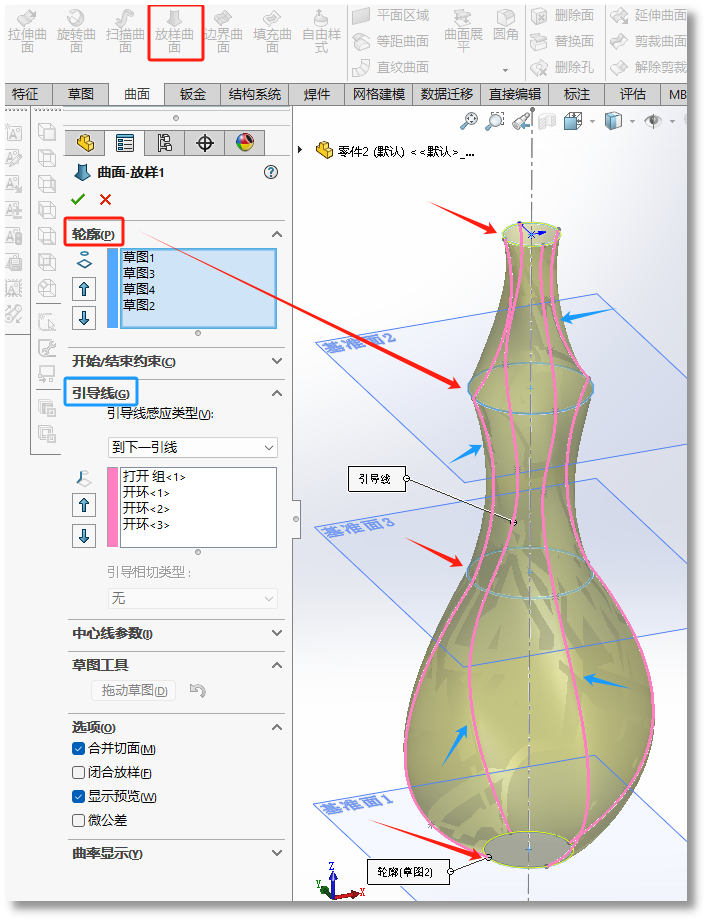Switch to the 评估 tab
Image resolution: width=707 pixels, height=921 pixels.
pos(632,94)
